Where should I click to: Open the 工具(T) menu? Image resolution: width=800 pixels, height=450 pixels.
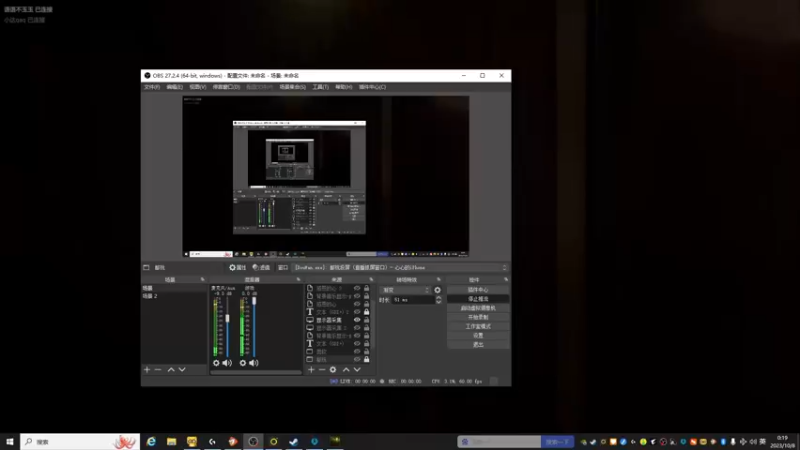click(x=320, y=87)
